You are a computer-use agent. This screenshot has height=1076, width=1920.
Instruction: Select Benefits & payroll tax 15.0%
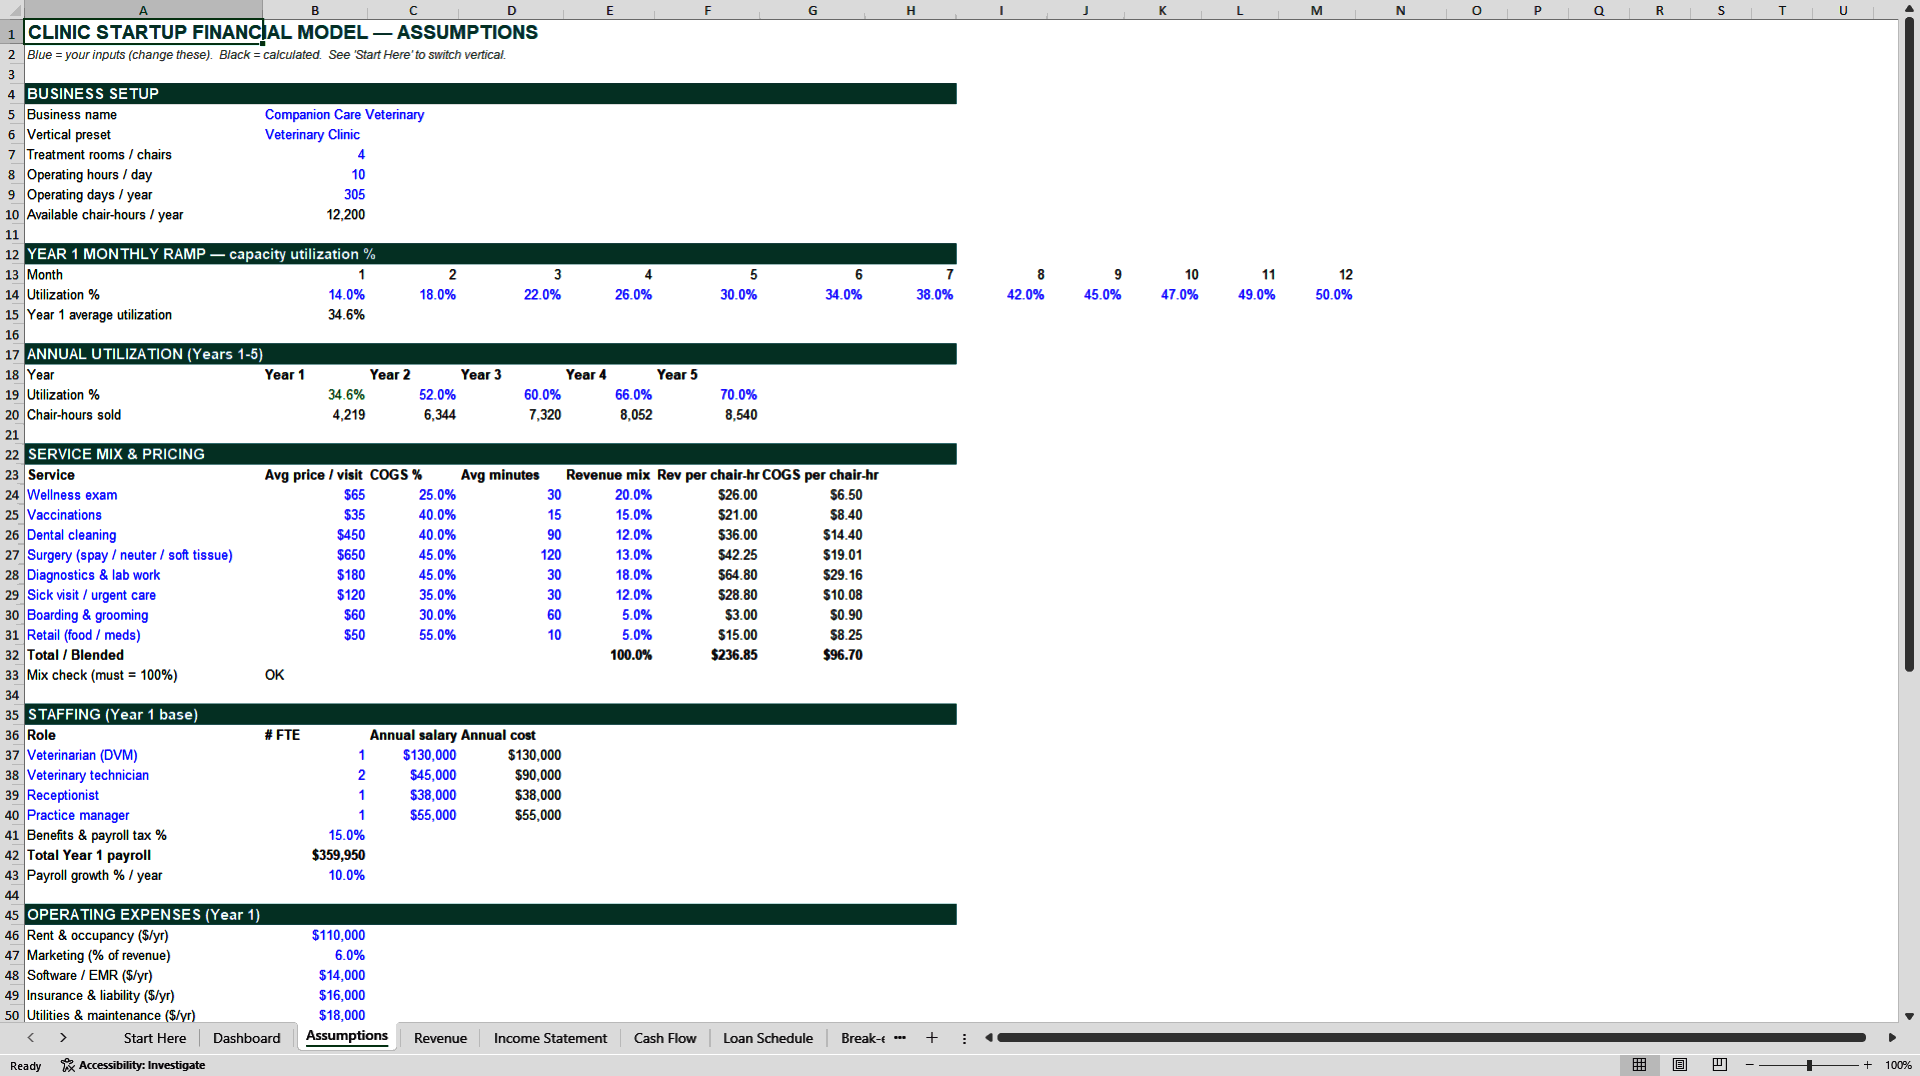[x=315, y=835]
